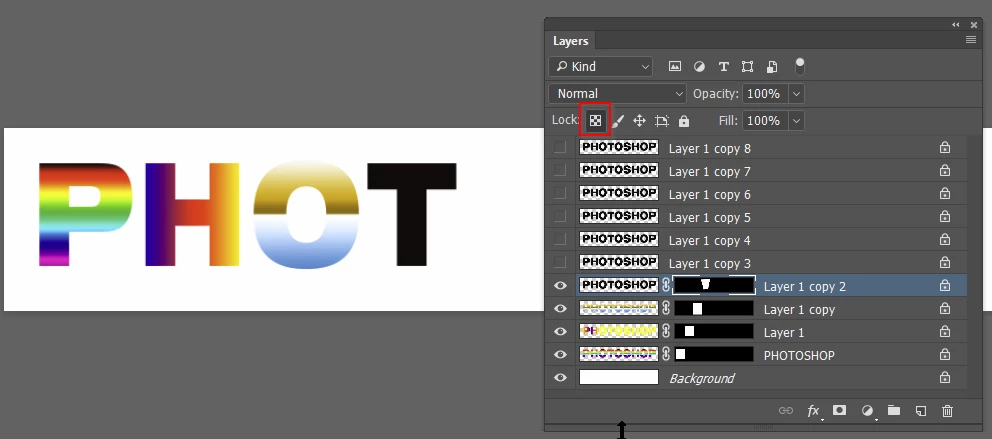The height and width of the screenshot is (439, 992).
Task: Create a new layer
Action: coord(921,411)
